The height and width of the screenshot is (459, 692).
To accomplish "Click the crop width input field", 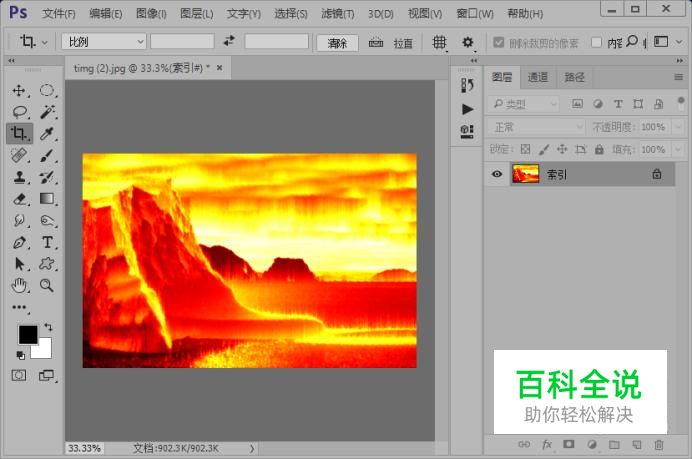I will [182, 42].
